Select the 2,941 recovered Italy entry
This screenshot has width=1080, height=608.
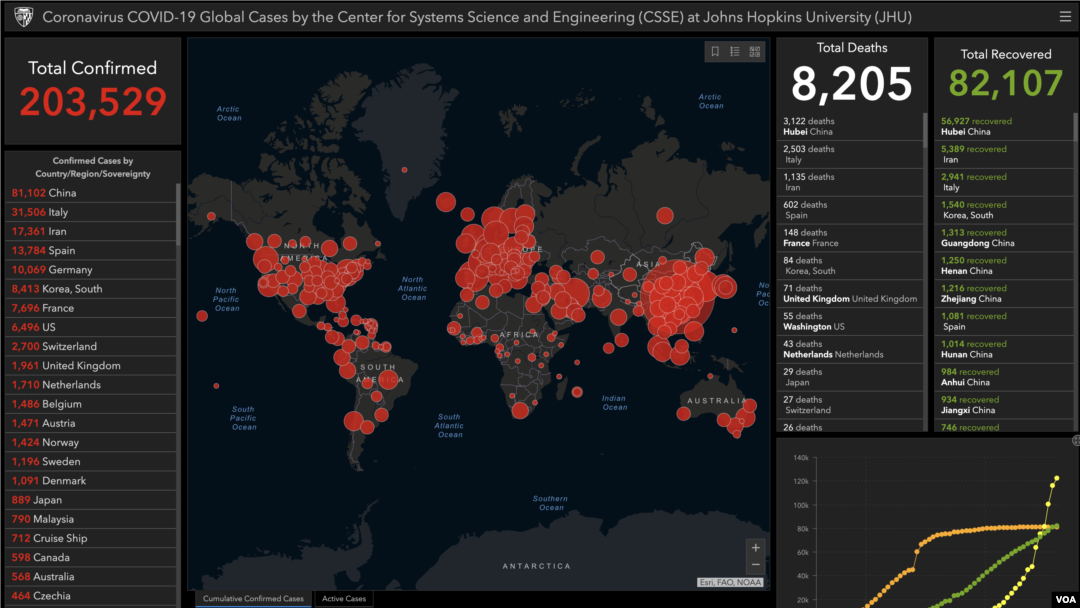(1004, 182)
